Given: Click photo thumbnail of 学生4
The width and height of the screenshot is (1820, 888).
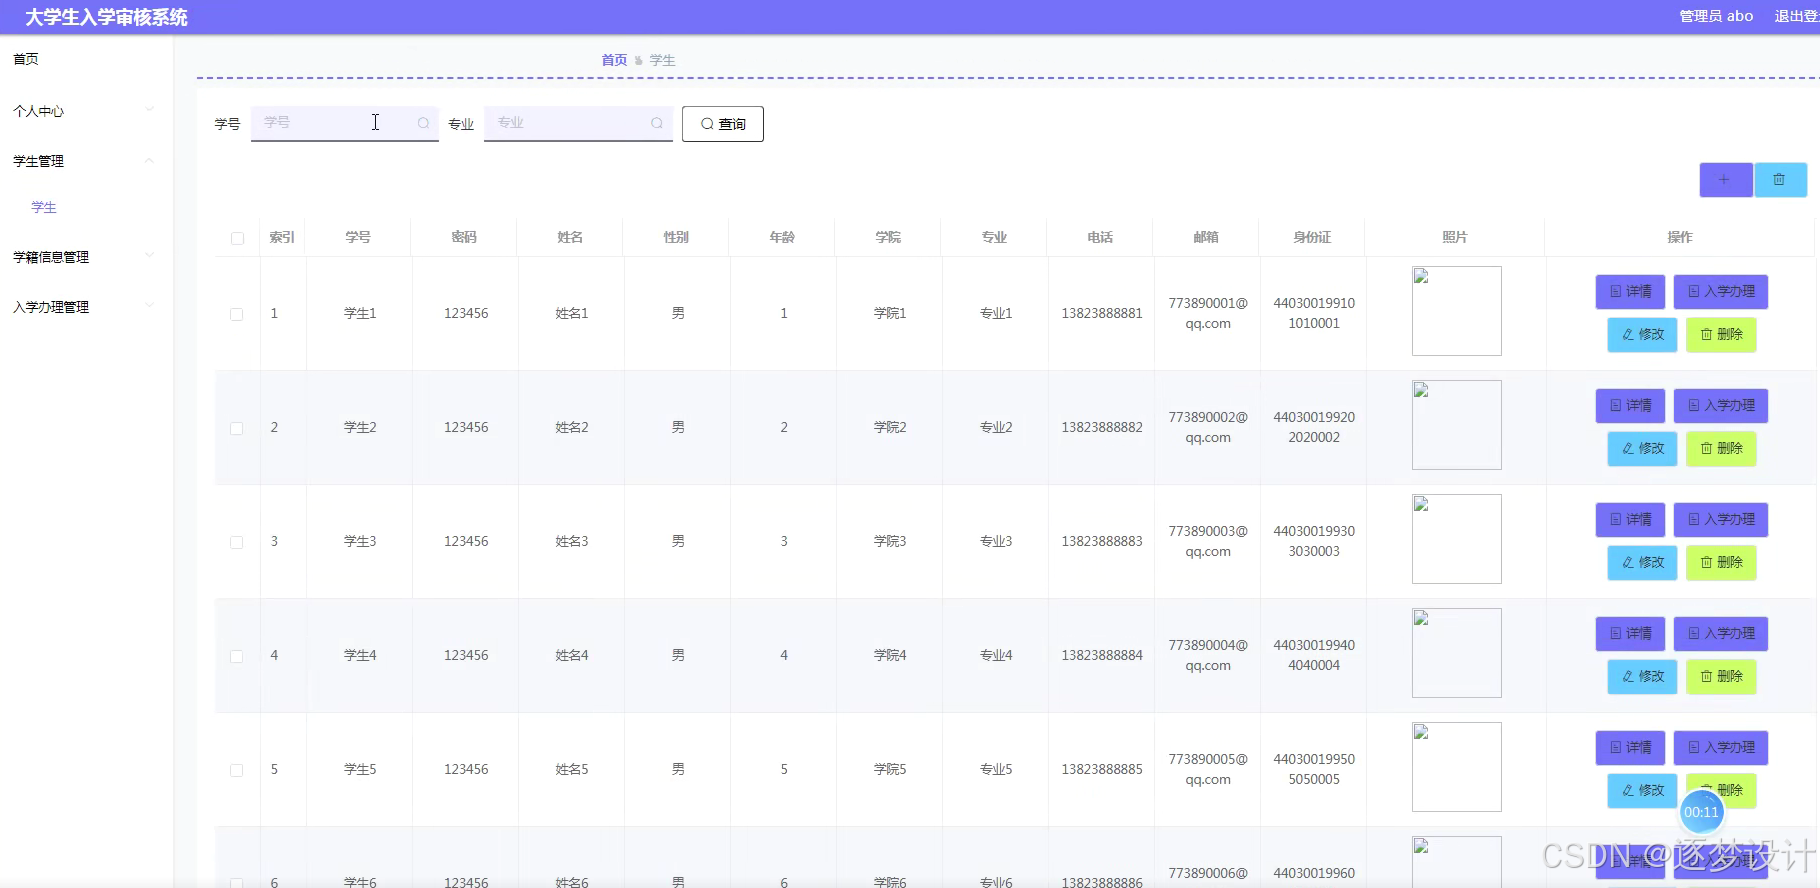Looking at the screenshot, I should coord(1456,653).
